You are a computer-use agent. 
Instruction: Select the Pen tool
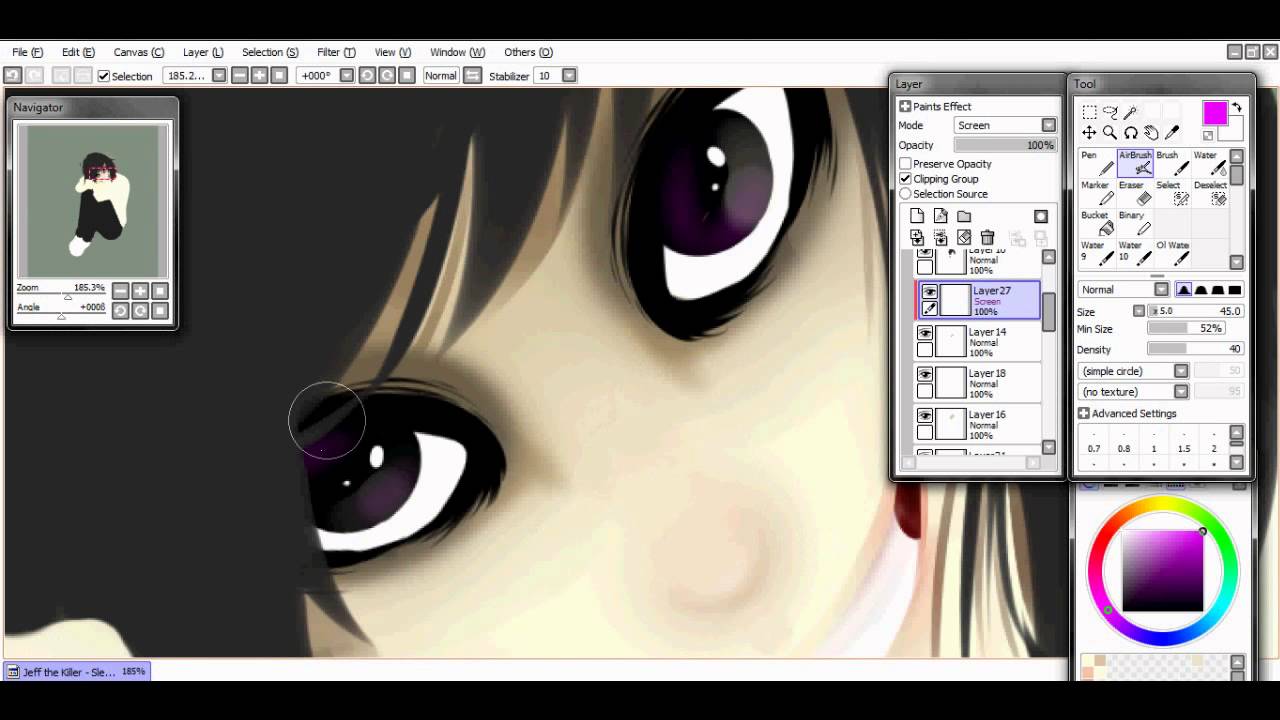click(1097, 163)
